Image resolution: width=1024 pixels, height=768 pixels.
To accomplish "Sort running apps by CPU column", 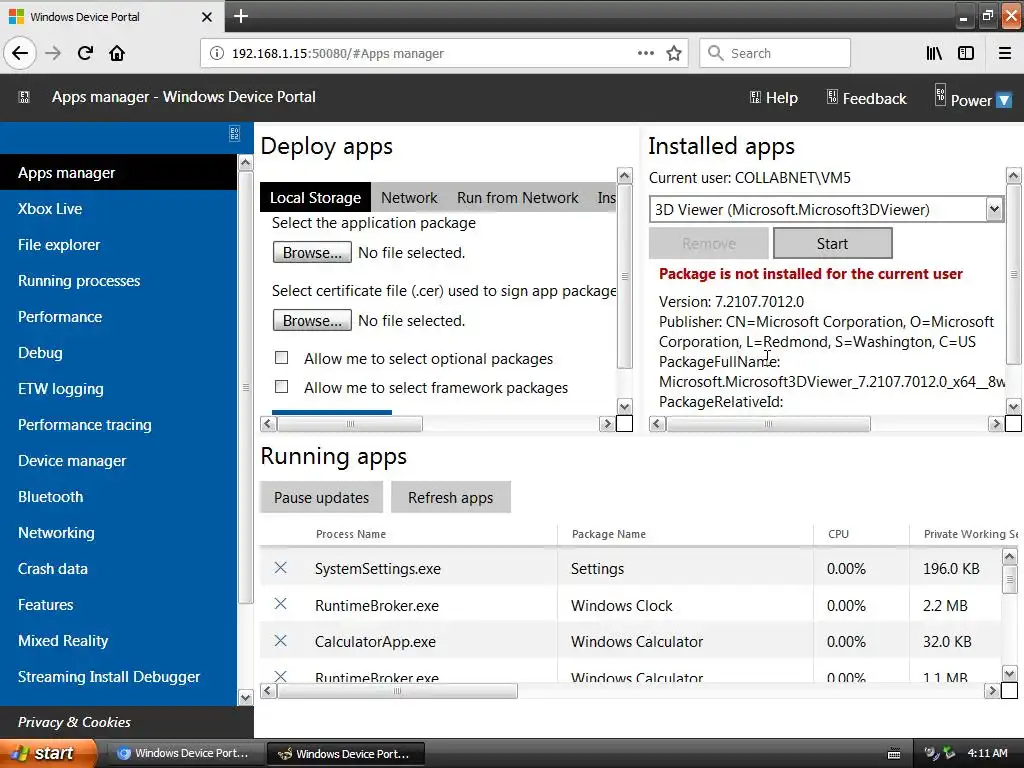I will 839,534.
